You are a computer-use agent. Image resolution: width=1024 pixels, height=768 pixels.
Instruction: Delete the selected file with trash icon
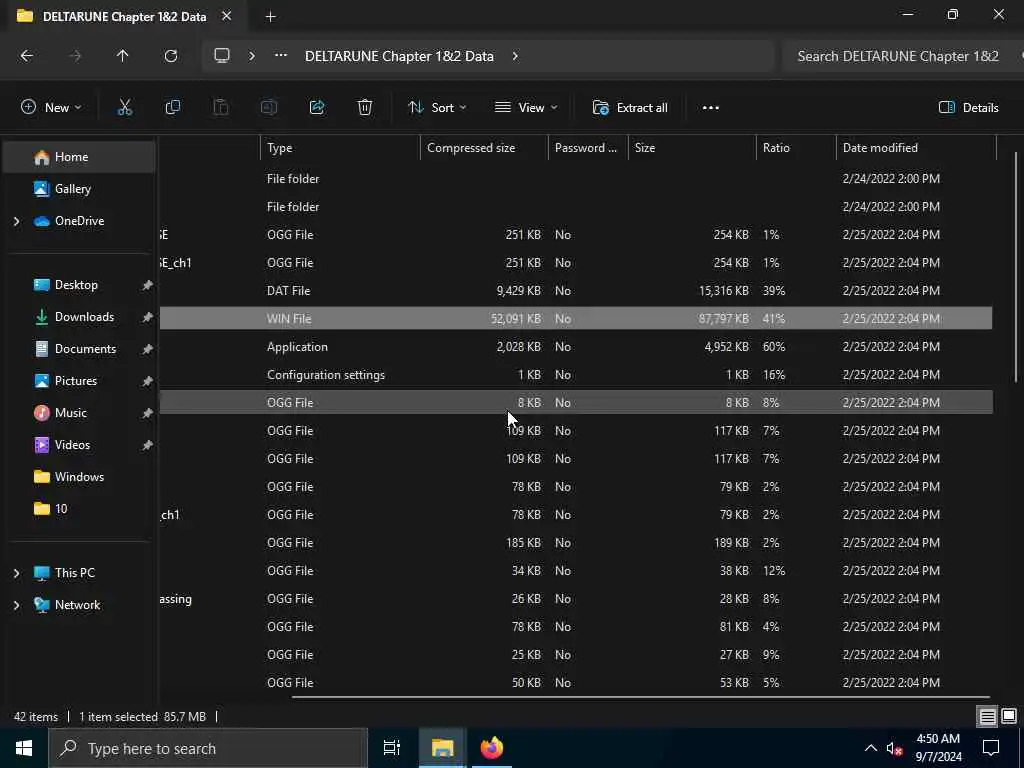(365, 108)
